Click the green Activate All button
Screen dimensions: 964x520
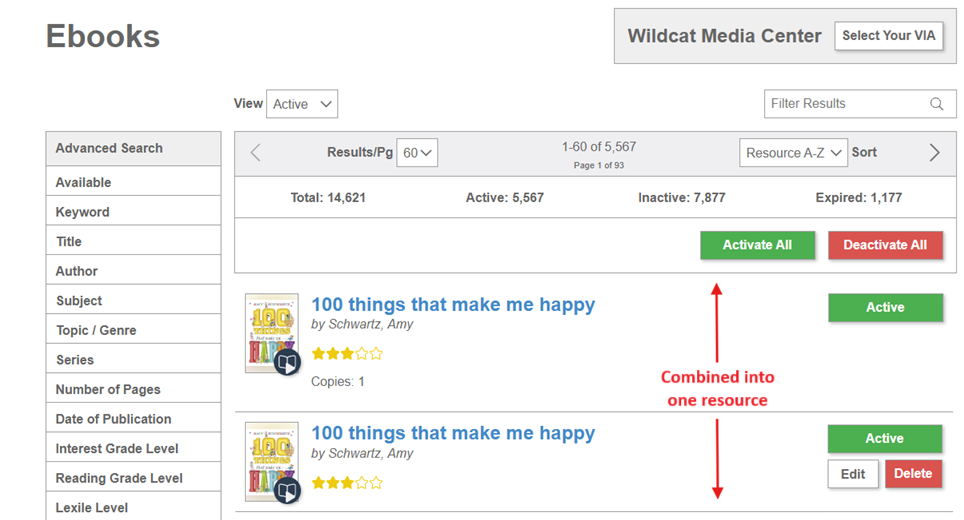pyautogui.click(x=757, y=245)
